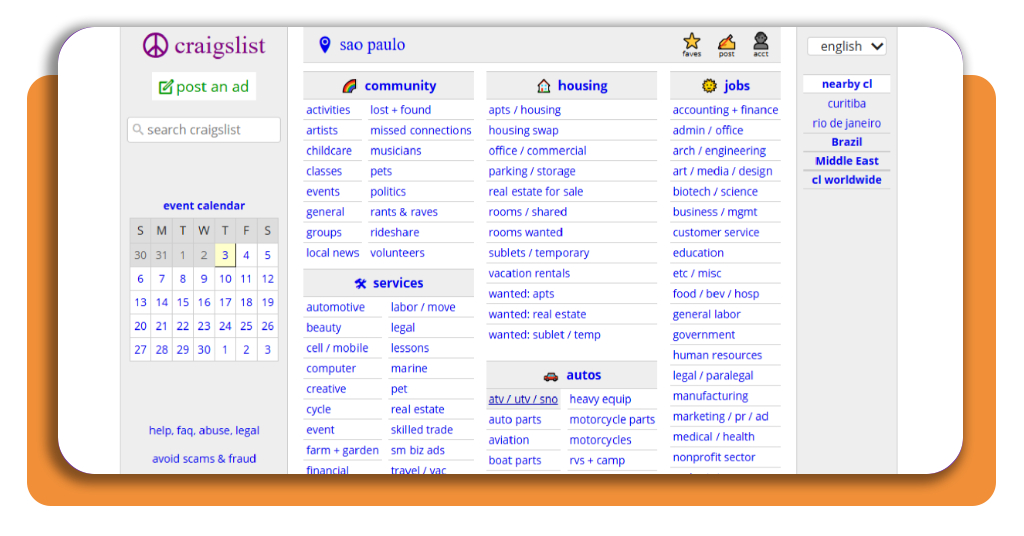This screenshot has width=1024, height=536.
Task: Open nonprofit sector link
Action: (x=714, y=457)
